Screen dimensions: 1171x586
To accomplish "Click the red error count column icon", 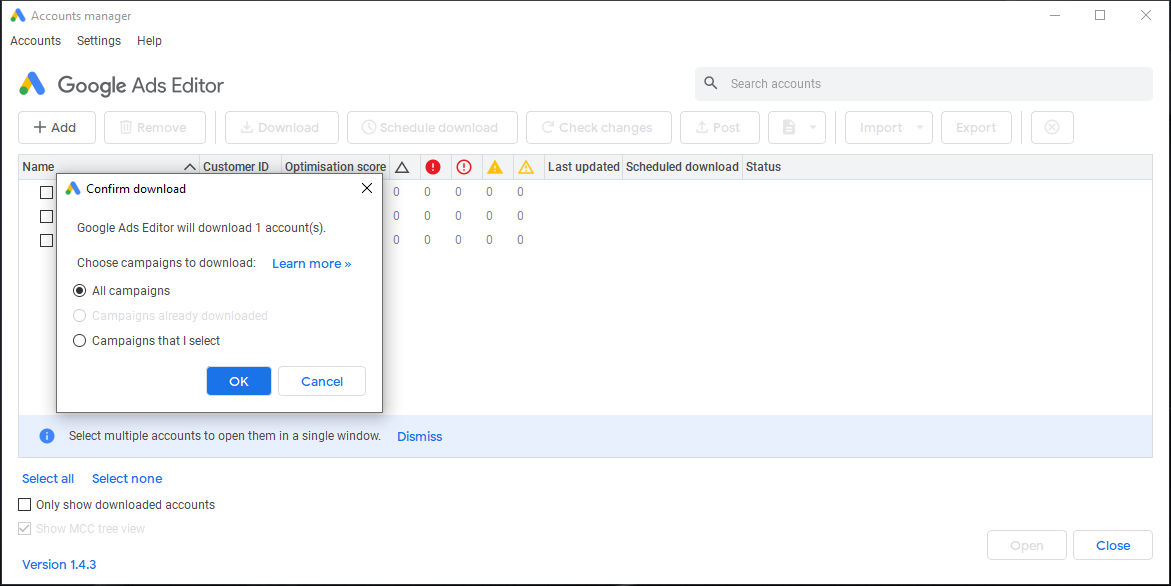I will click(433, 166).
